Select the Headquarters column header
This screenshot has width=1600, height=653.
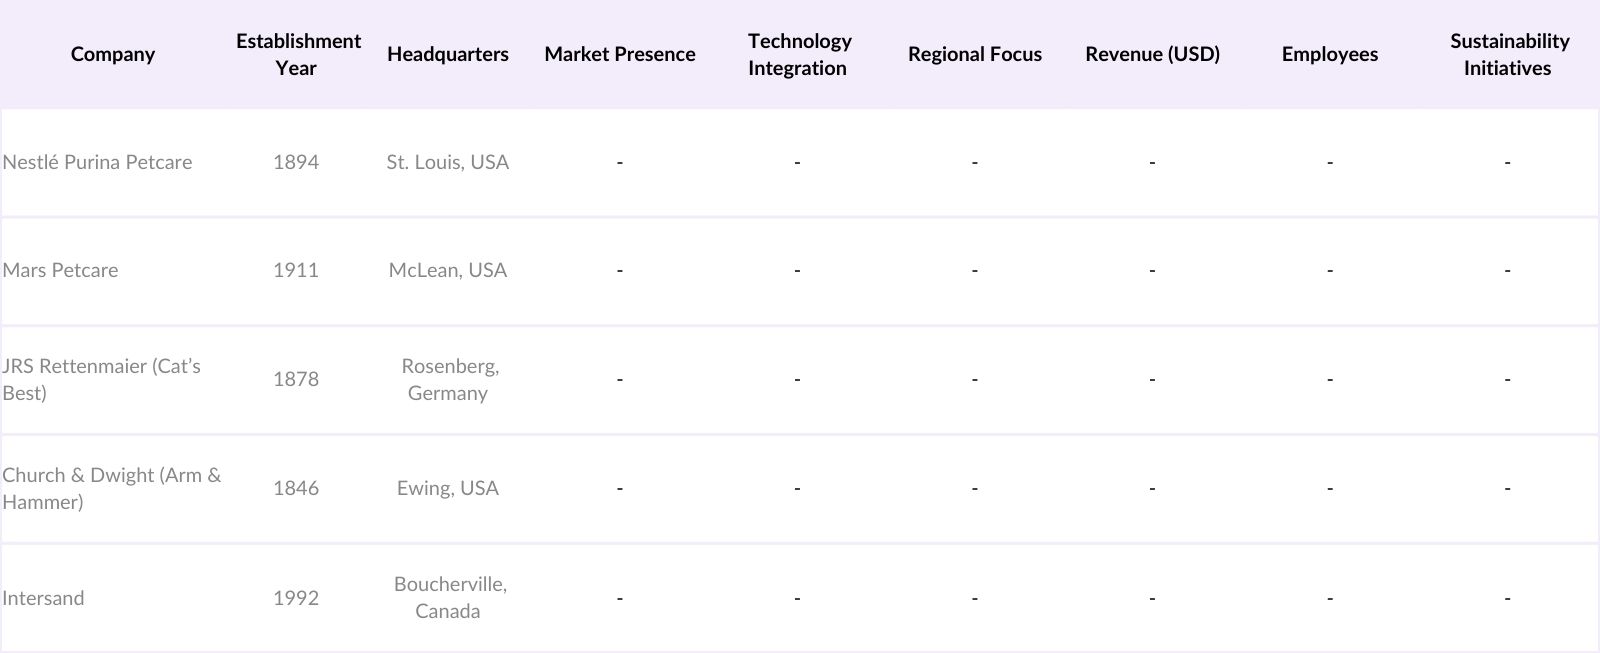pos(447,54)
